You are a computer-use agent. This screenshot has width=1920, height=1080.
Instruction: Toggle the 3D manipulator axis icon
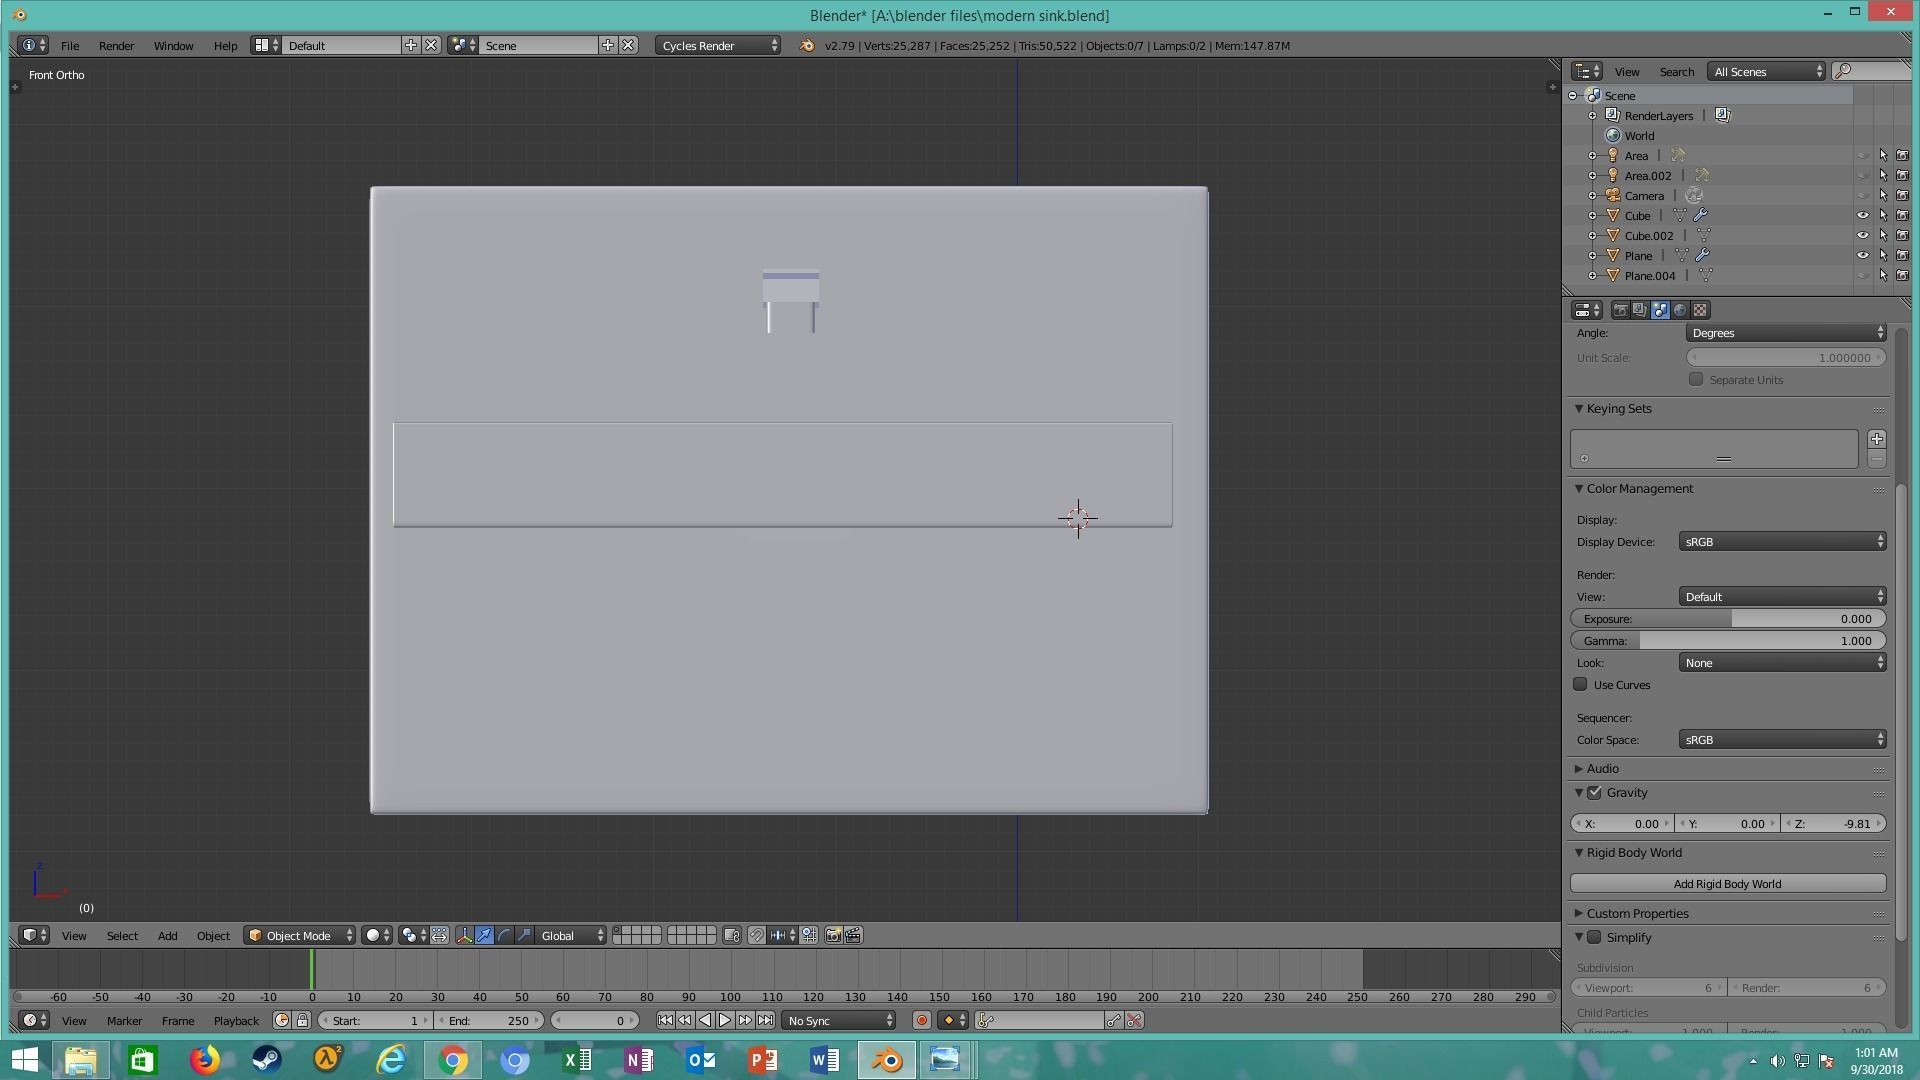tap(464, 935)
